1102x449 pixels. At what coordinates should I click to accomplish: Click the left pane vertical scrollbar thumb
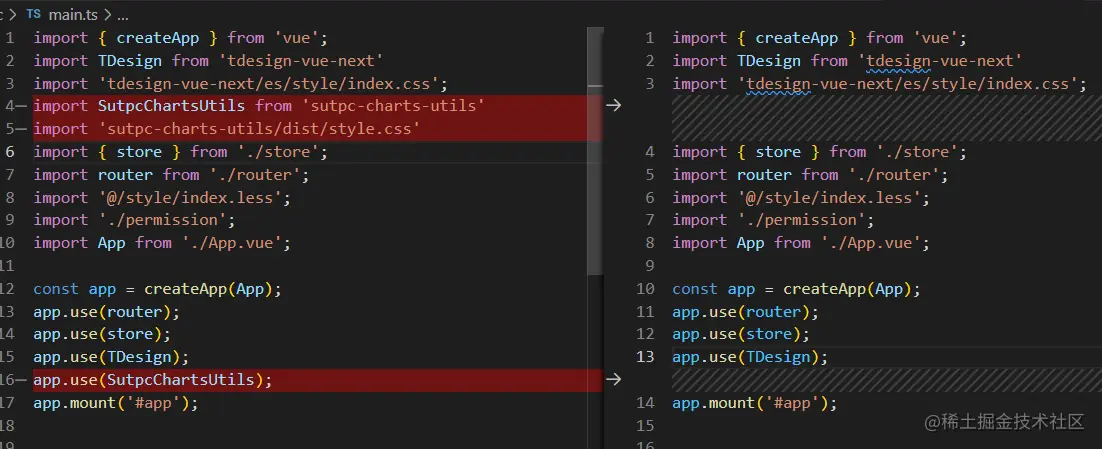point(595,151)
